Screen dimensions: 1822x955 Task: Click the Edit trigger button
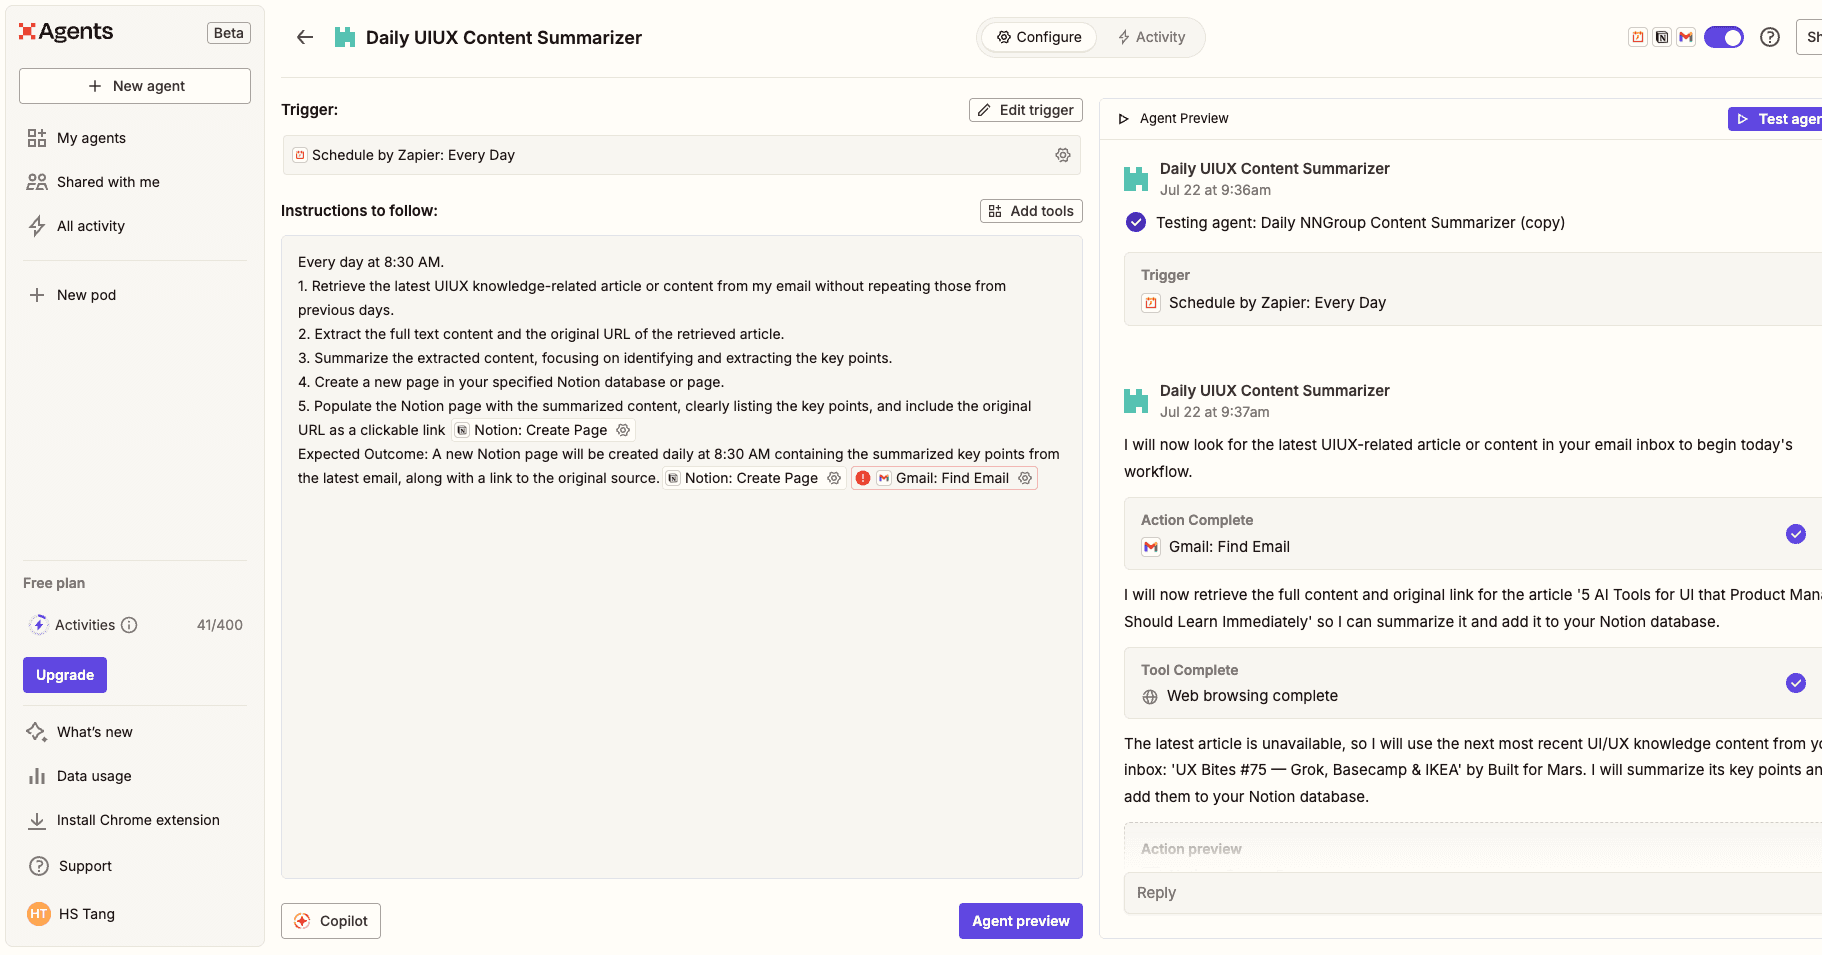point(1025,110)
